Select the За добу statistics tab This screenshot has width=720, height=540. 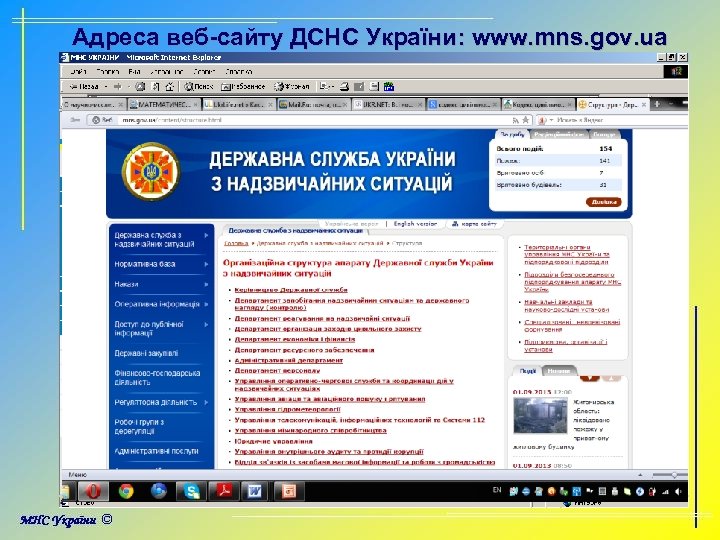[x=512, y=134]
